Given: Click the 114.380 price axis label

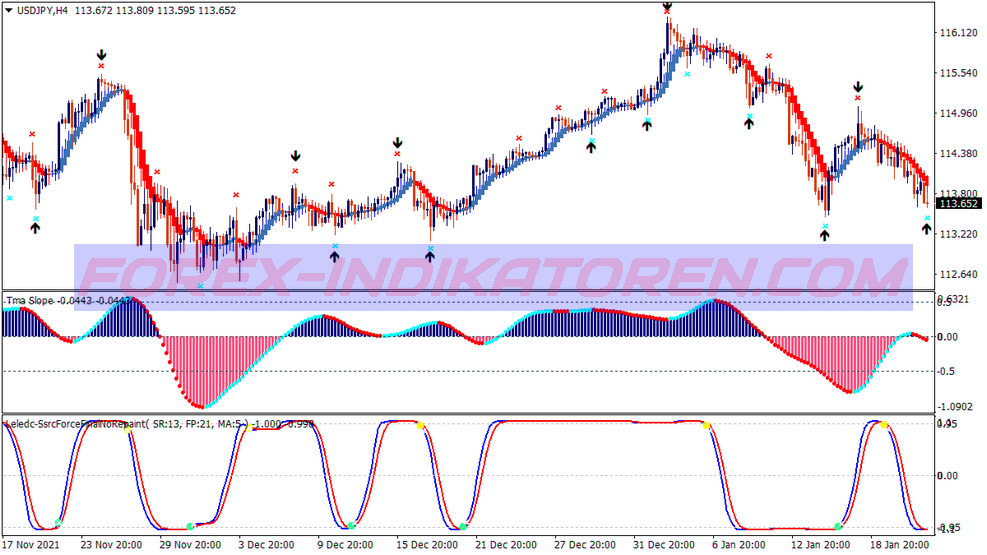Looking at the screenshot, I should point(958,154).
